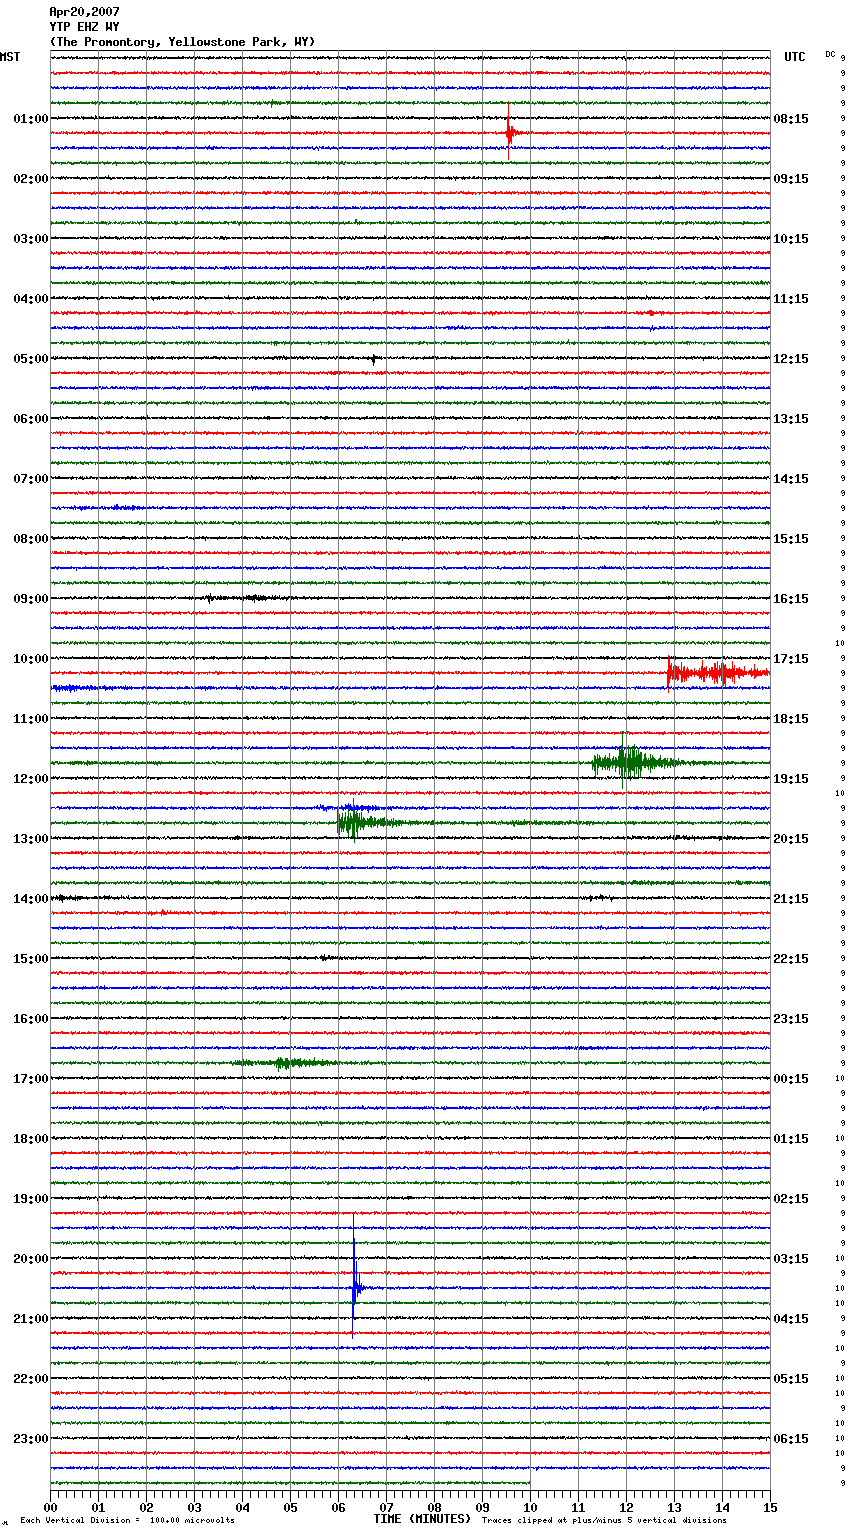Select the 07:00 MST time label
Image resolution: width=850 pixels, height=1534 pixels.
coord(31,479)
